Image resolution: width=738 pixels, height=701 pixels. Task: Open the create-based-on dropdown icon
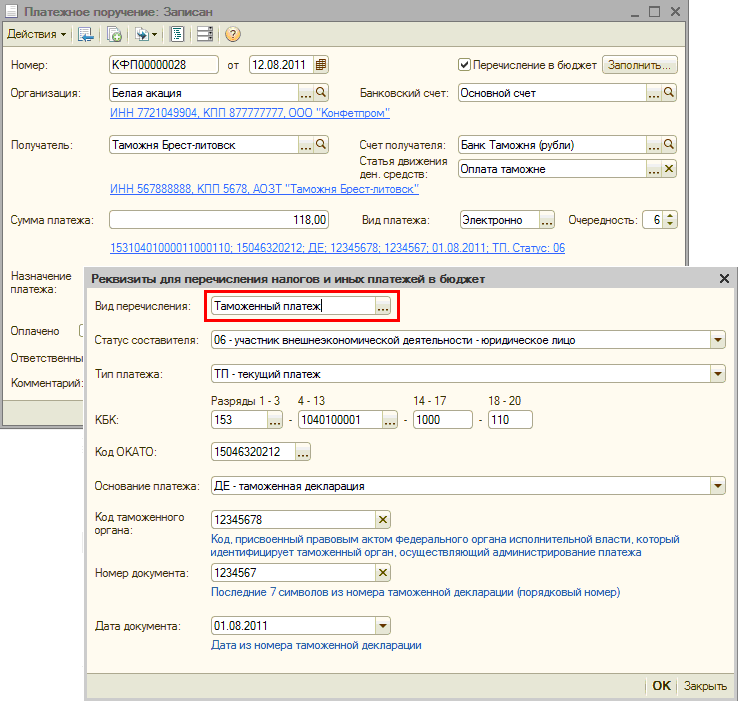pos(146,34)
